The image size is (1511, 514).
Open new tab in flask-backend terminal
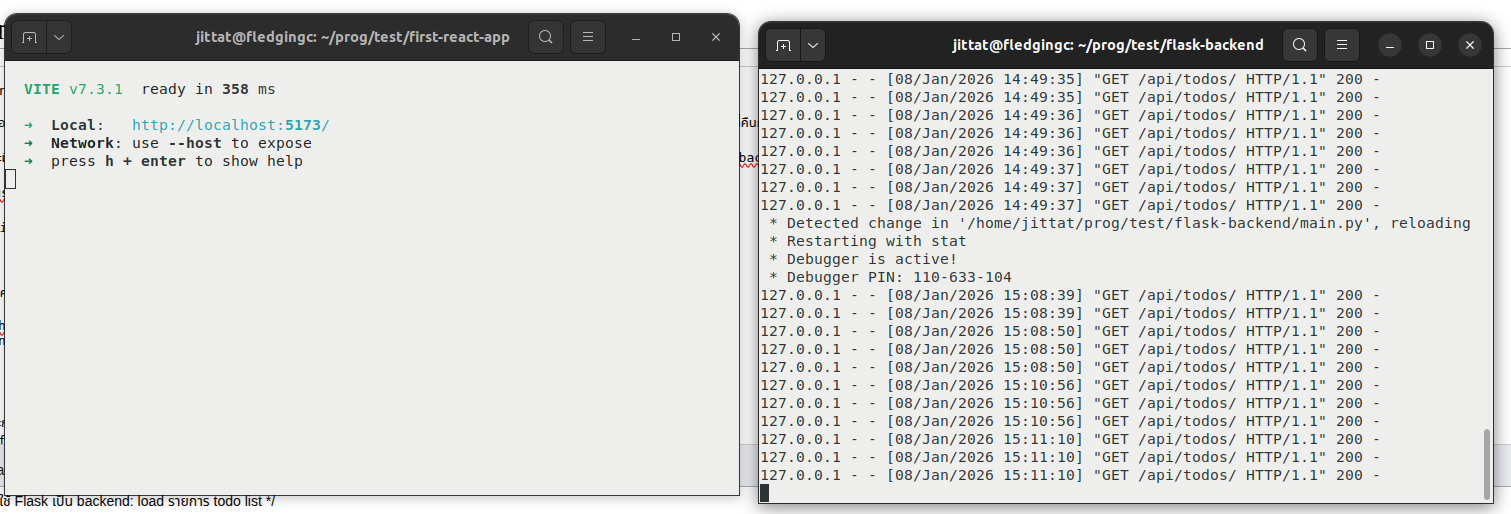[783, 45]
